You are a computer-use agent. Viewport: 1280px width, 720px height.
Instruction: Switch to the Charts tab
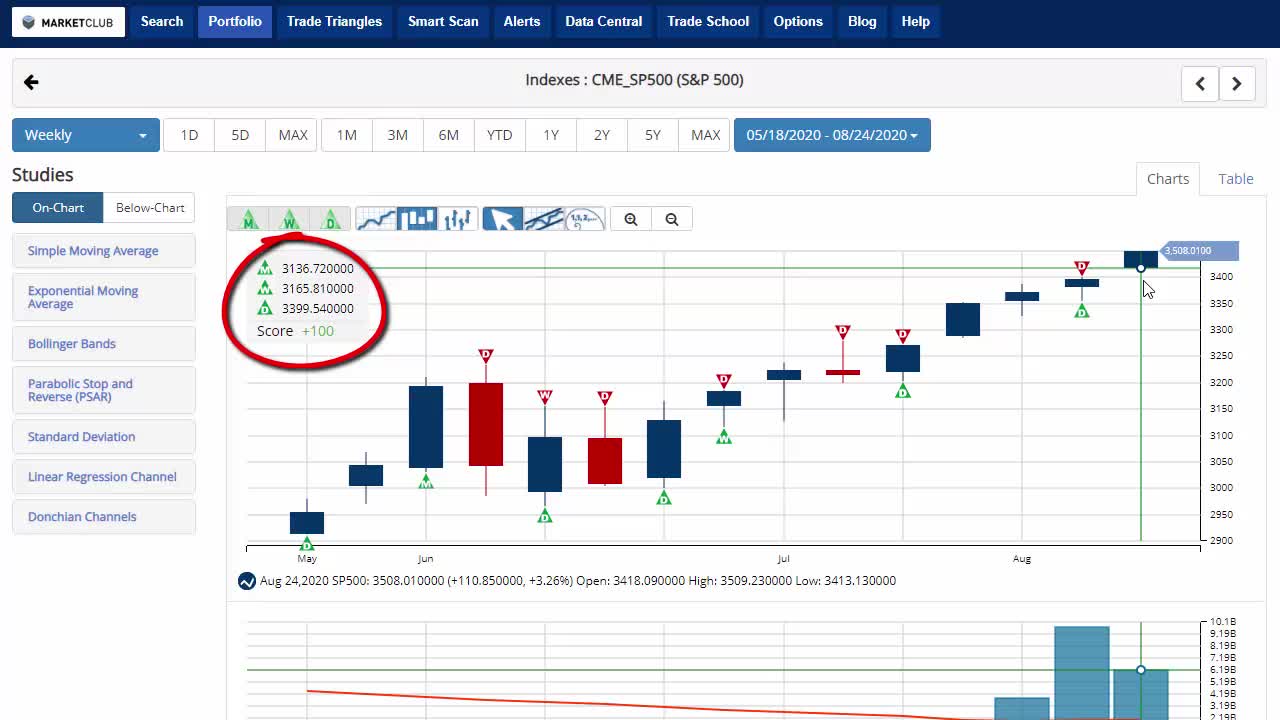[1168, 179]
